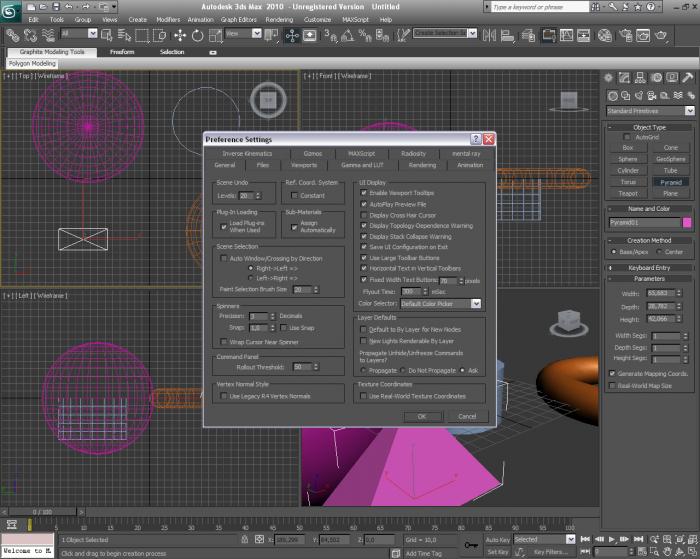Click Play Animation button
The width and height of the screenshot is (700, 559).
click(x=612, y=539)
